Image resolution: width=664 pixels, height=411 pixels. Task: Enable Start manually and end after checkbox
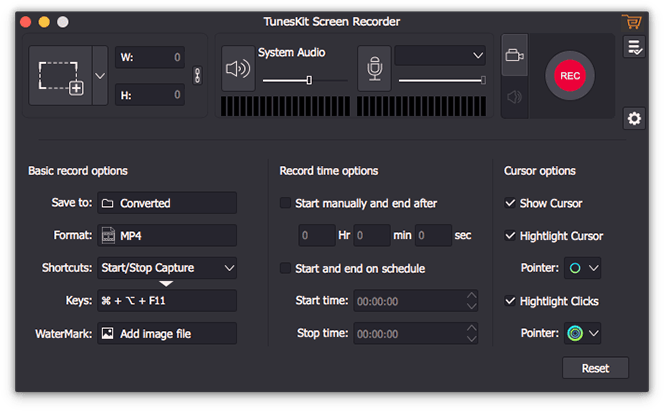285,203
